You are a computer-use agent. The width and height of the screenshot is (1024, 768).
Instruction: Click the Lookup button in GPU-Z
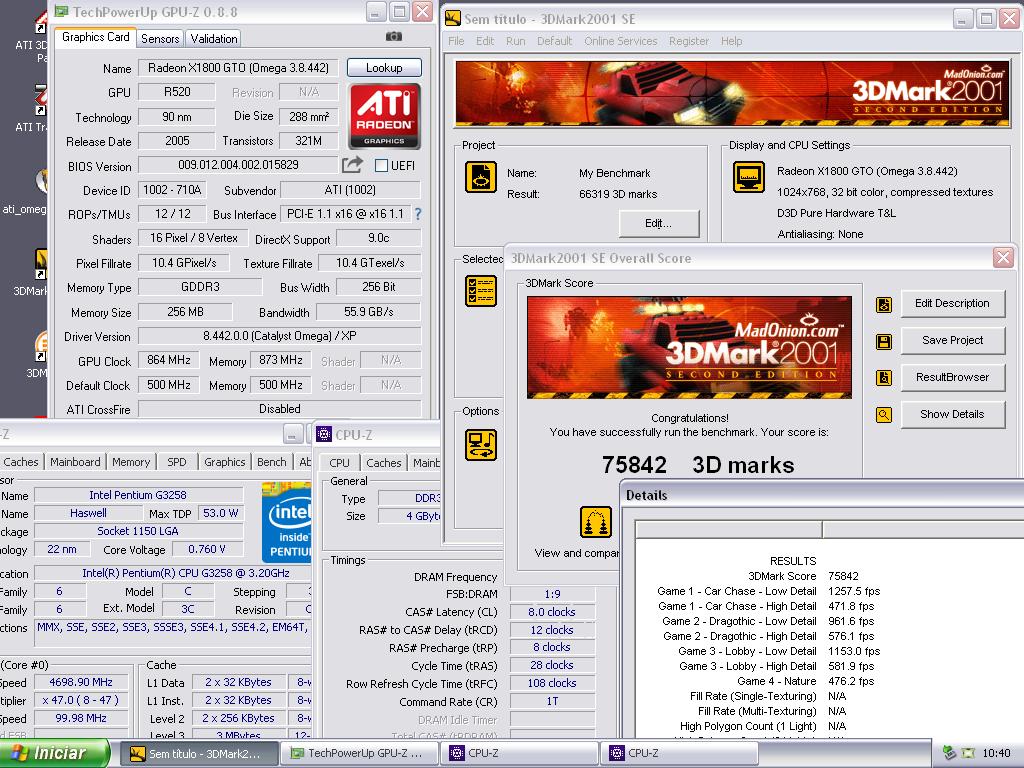384,67
